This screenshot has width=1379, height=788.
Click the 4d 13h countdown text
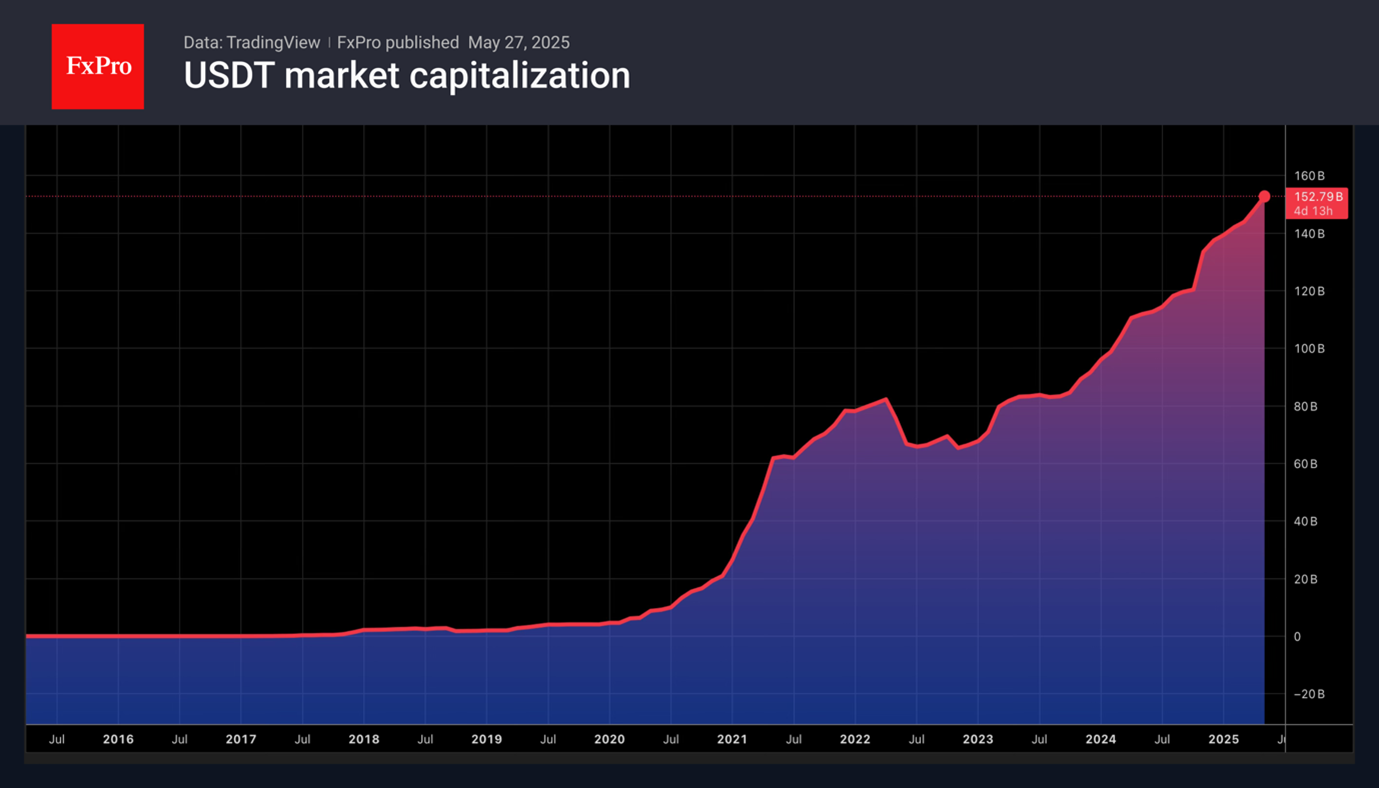point(1313,211)
